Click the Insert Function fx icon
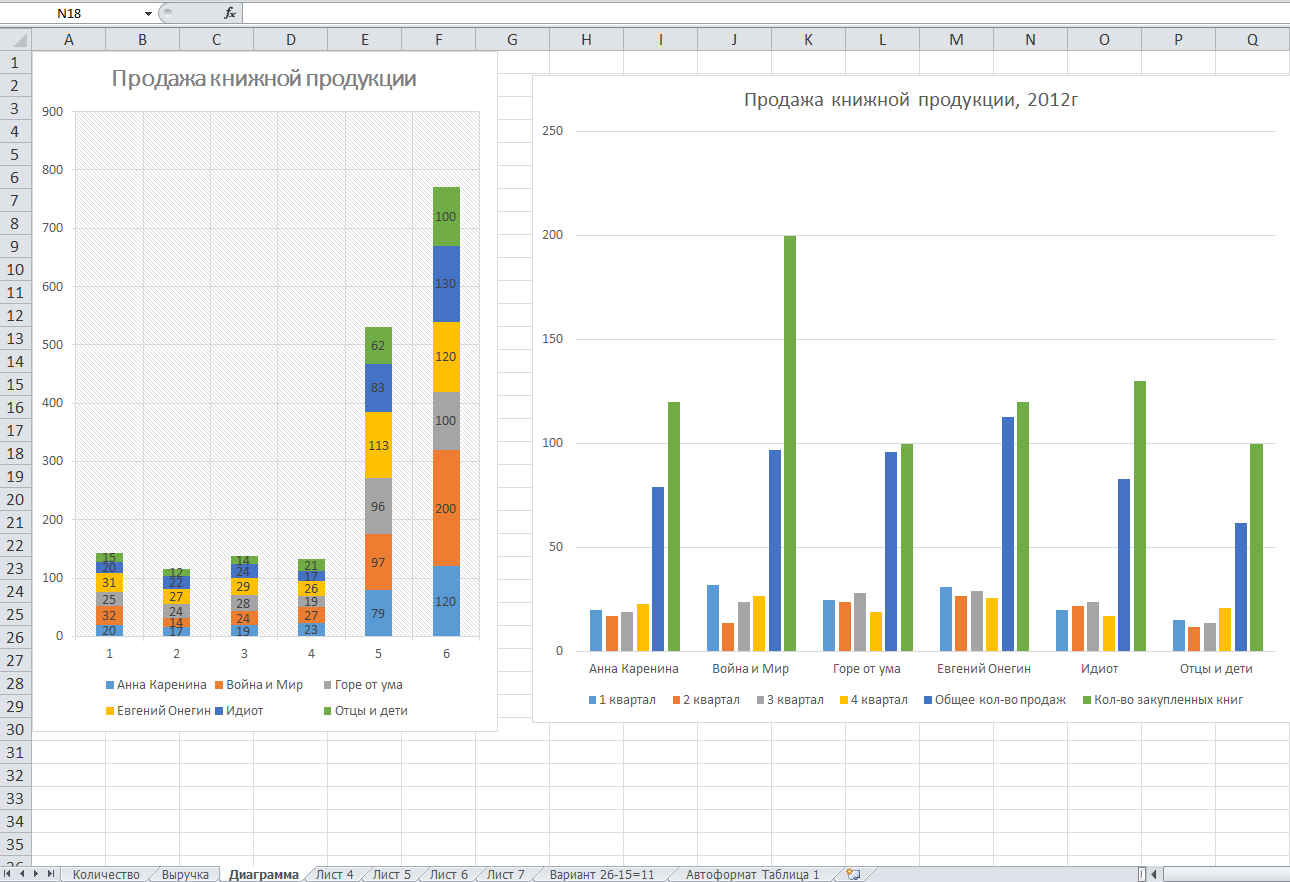 (230, 13)
